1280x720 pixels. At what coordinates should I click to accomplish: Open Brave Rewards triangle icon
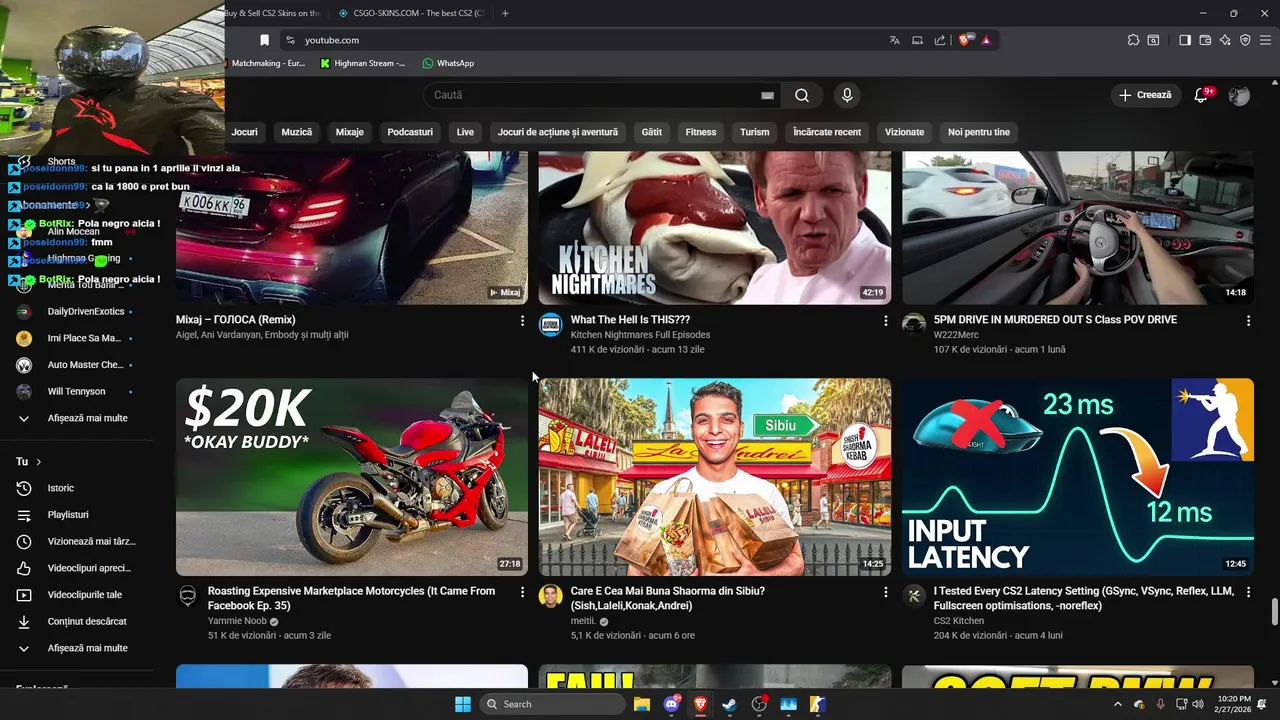click(x=986, y=40)
